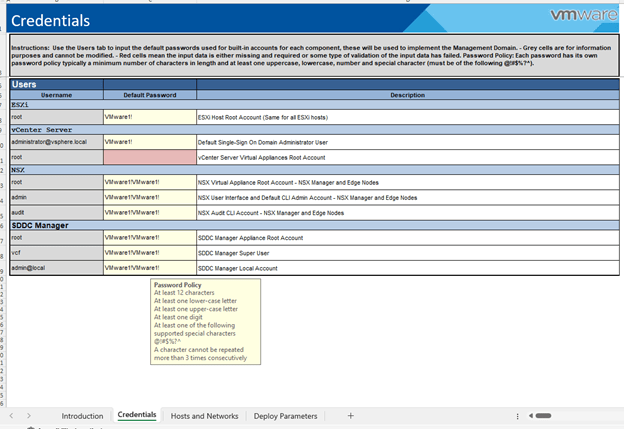Screen dimensions: 624x429
Task: Open the Deploy Parameters sheet tab
Action: pos(285,415)
